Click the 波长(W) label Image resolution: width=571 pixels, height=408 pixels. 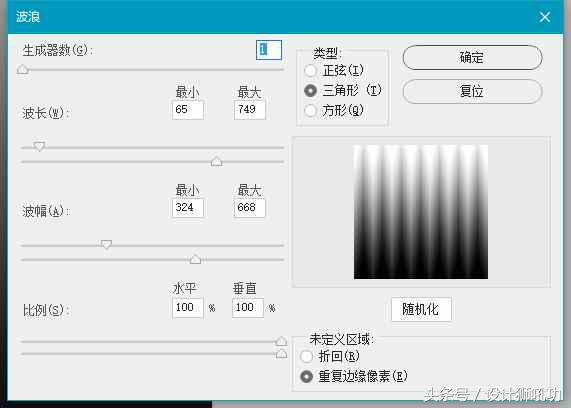pos(46,113)
